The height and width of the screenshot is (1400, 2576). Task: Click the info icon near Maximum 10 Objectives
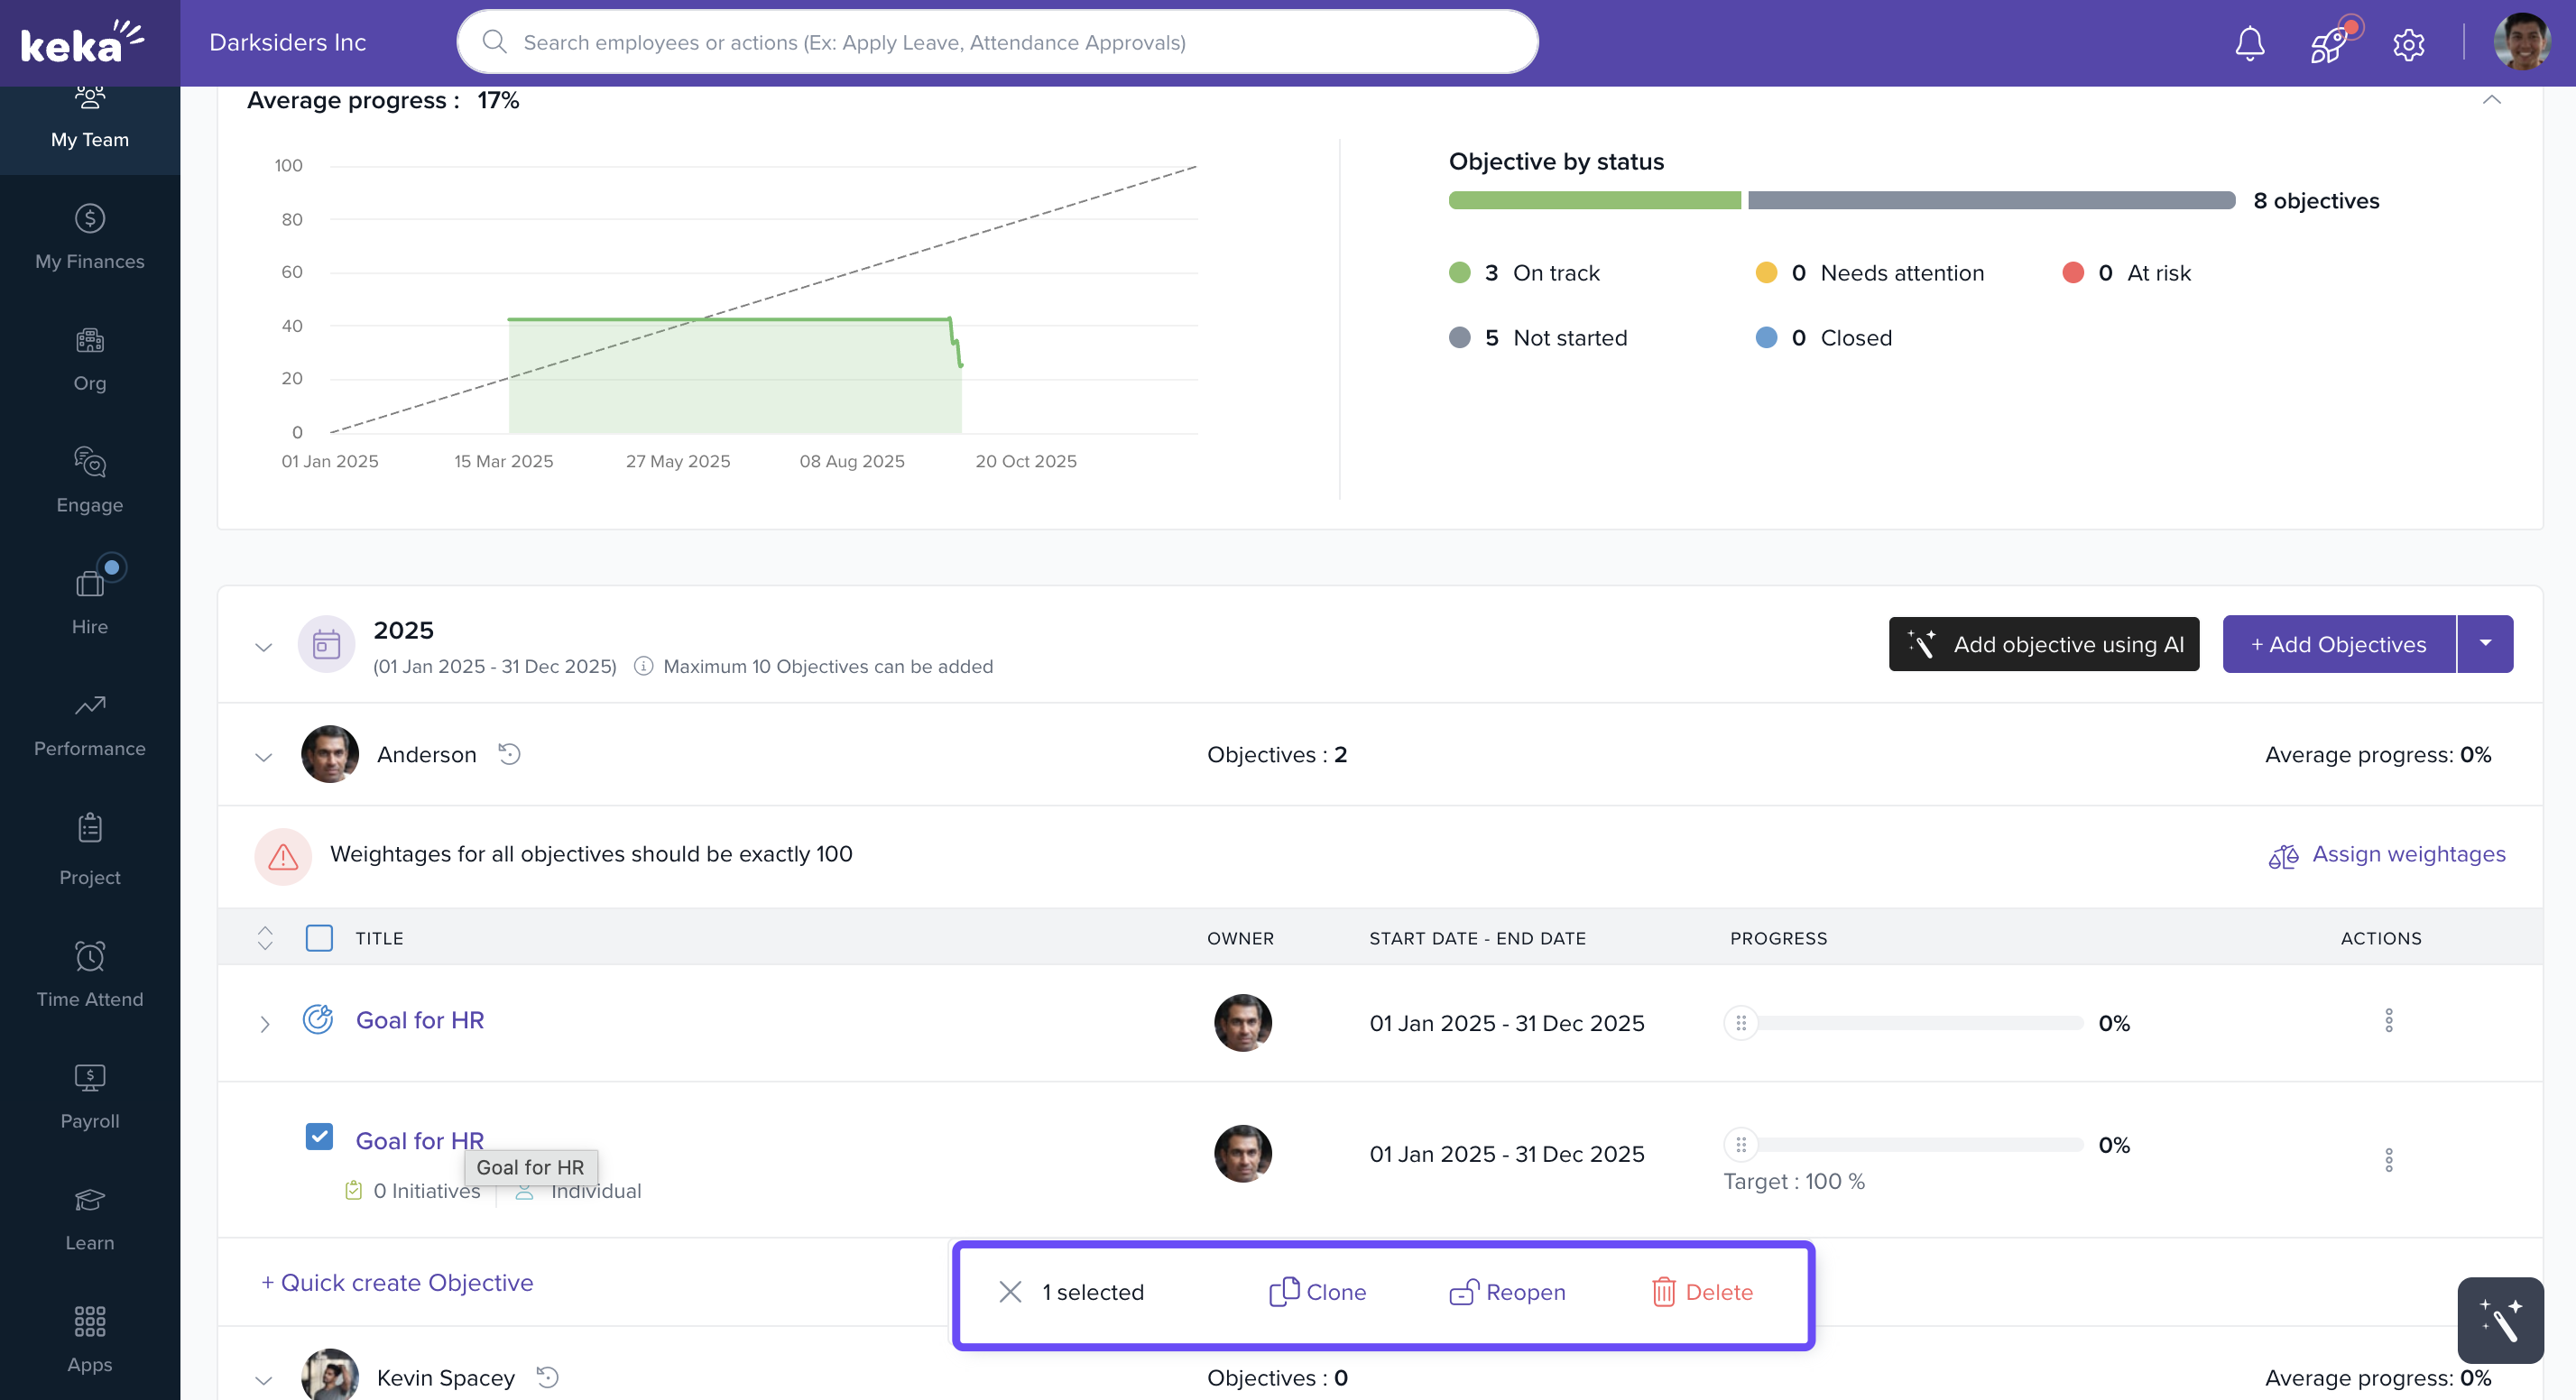click(x=643, y=666)
